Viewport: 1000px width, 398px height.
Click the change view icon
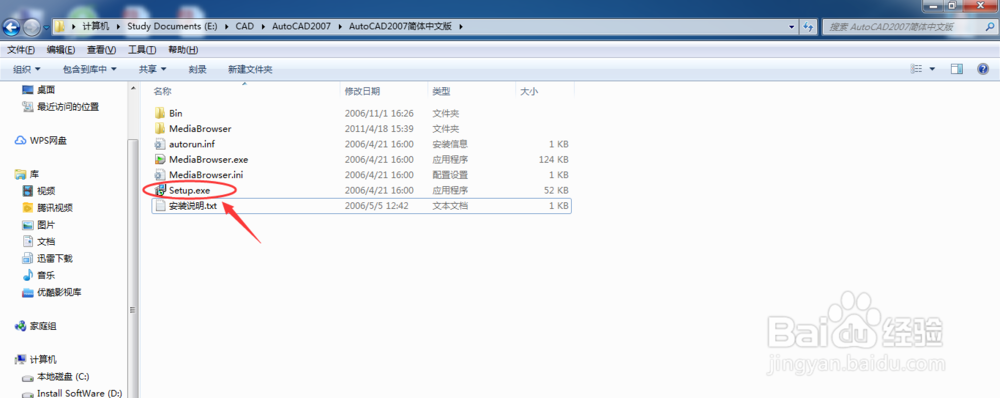tap(916, 69)
